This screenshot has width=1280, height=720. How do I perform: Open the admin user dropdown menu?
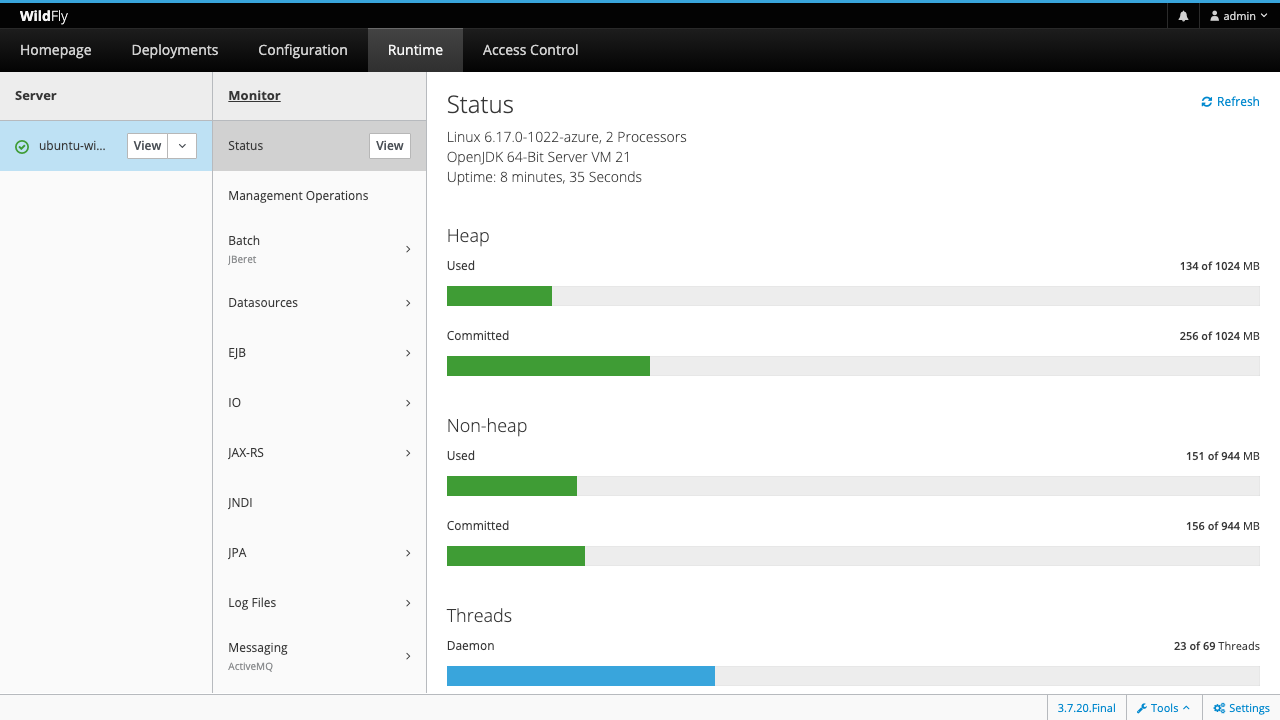point(1239,16)
